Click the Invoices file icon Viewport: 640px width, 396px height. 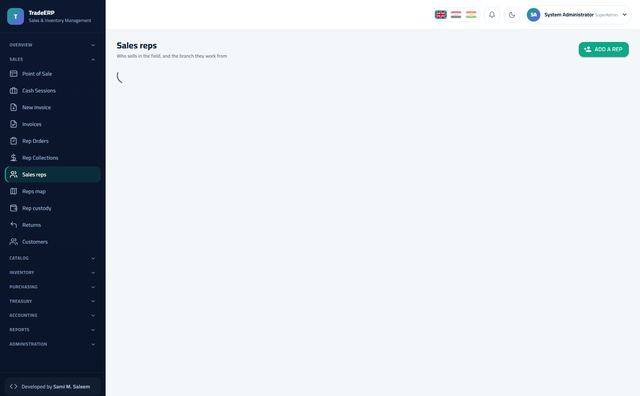pos(13,124)
